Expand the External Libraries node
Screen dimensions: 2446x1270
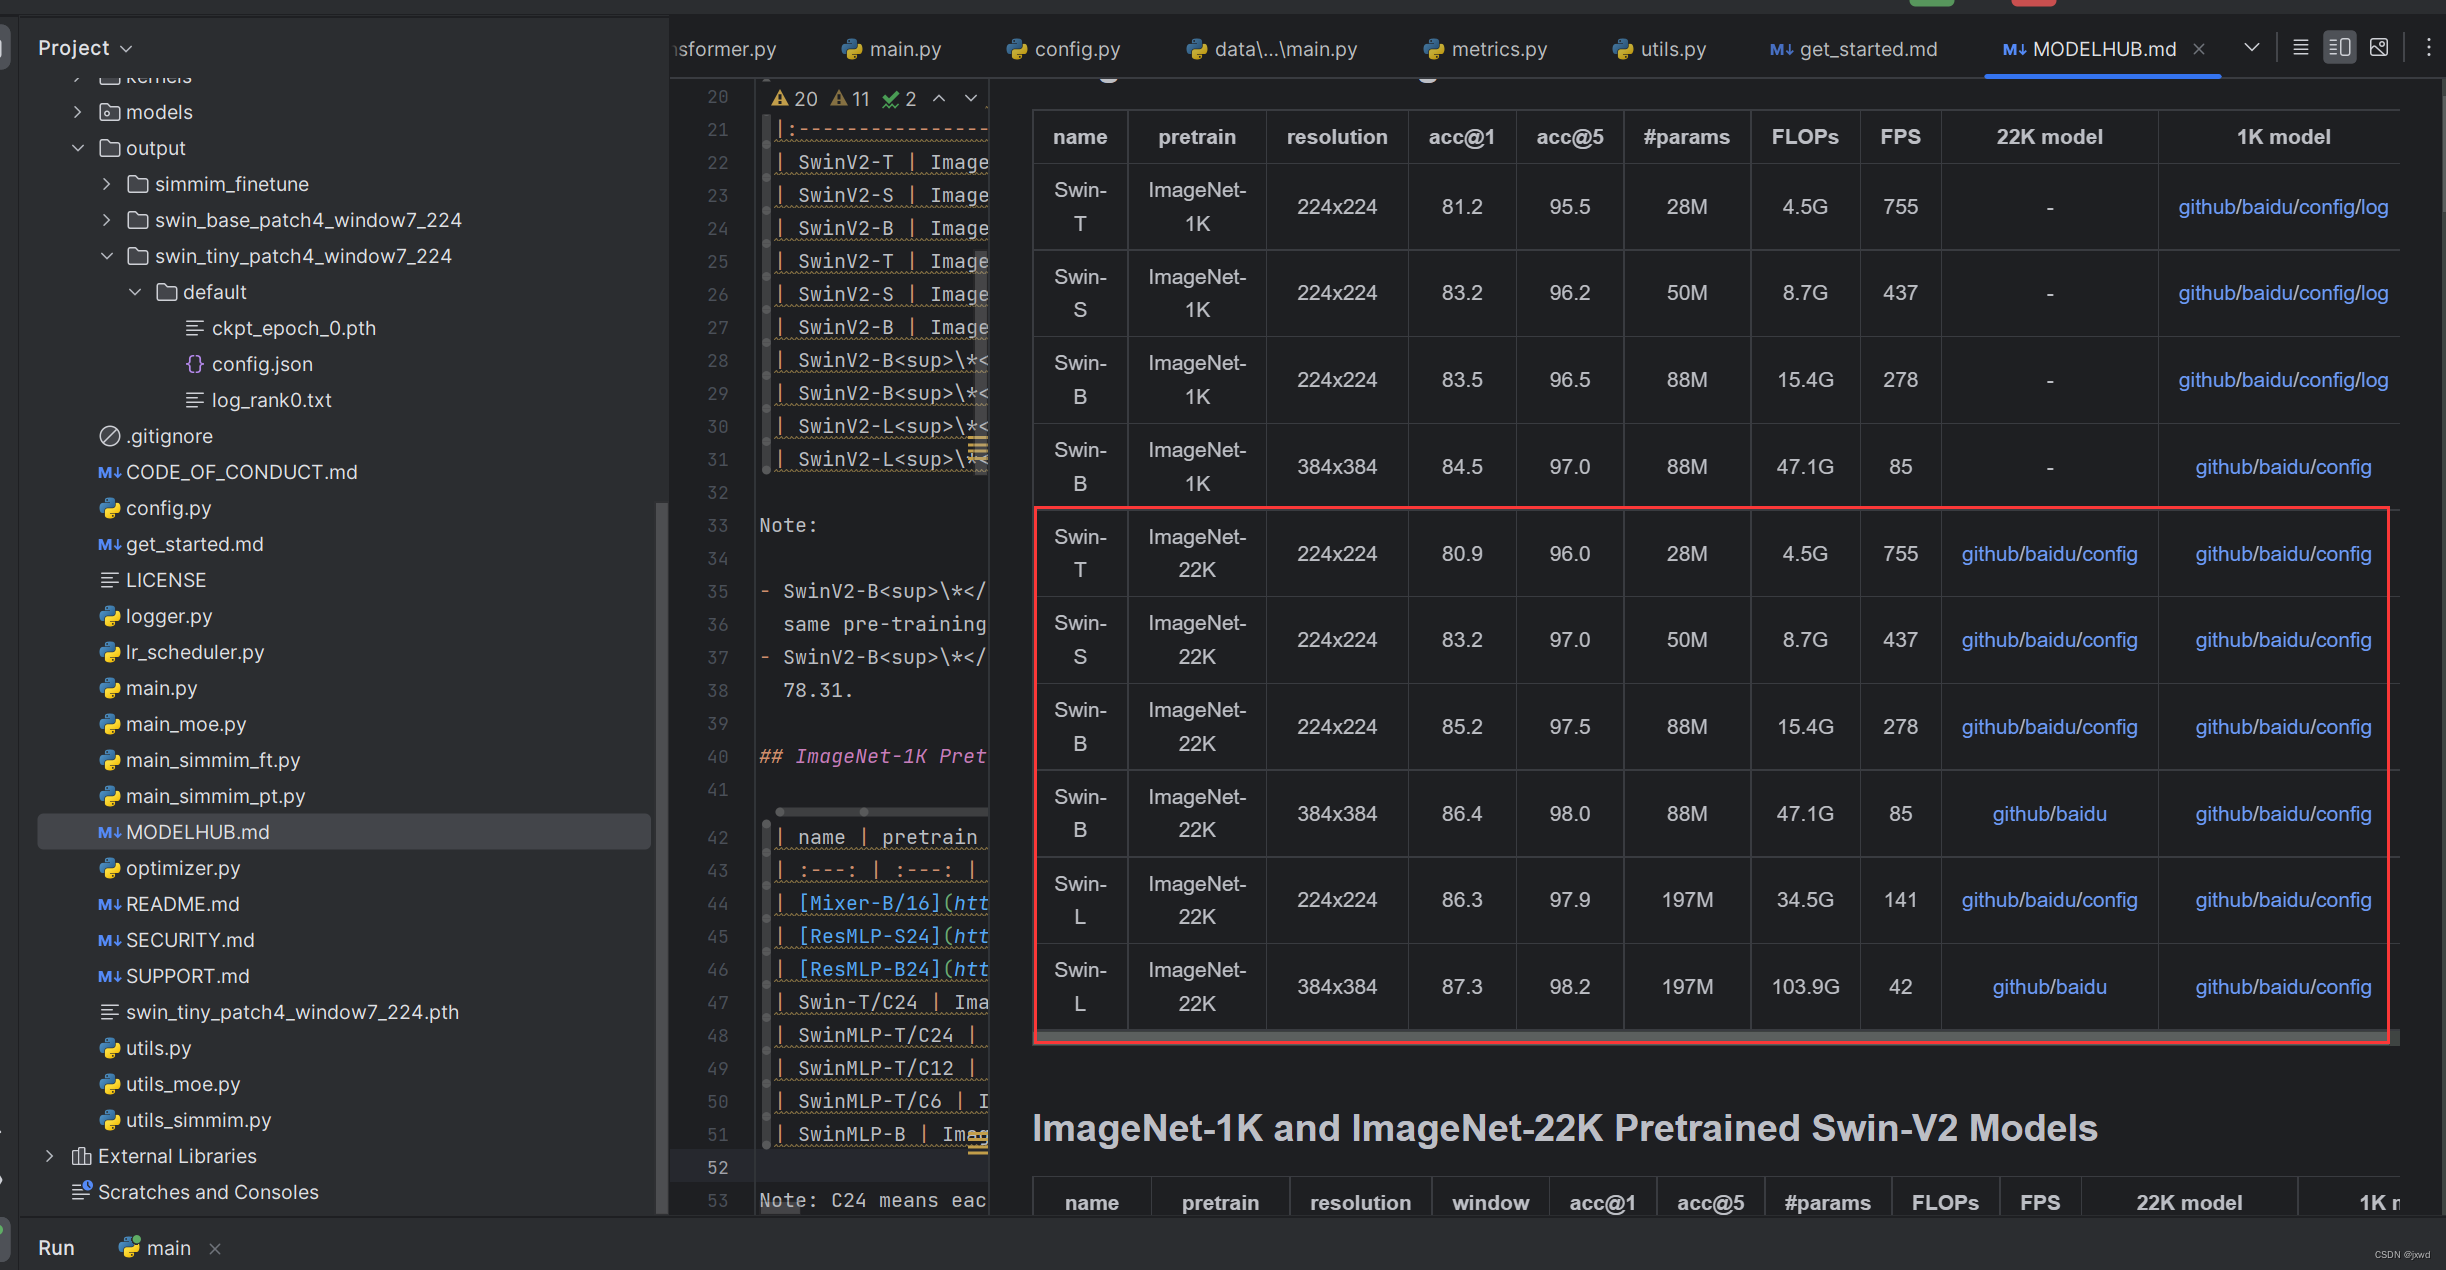(x=50, y=1156)
